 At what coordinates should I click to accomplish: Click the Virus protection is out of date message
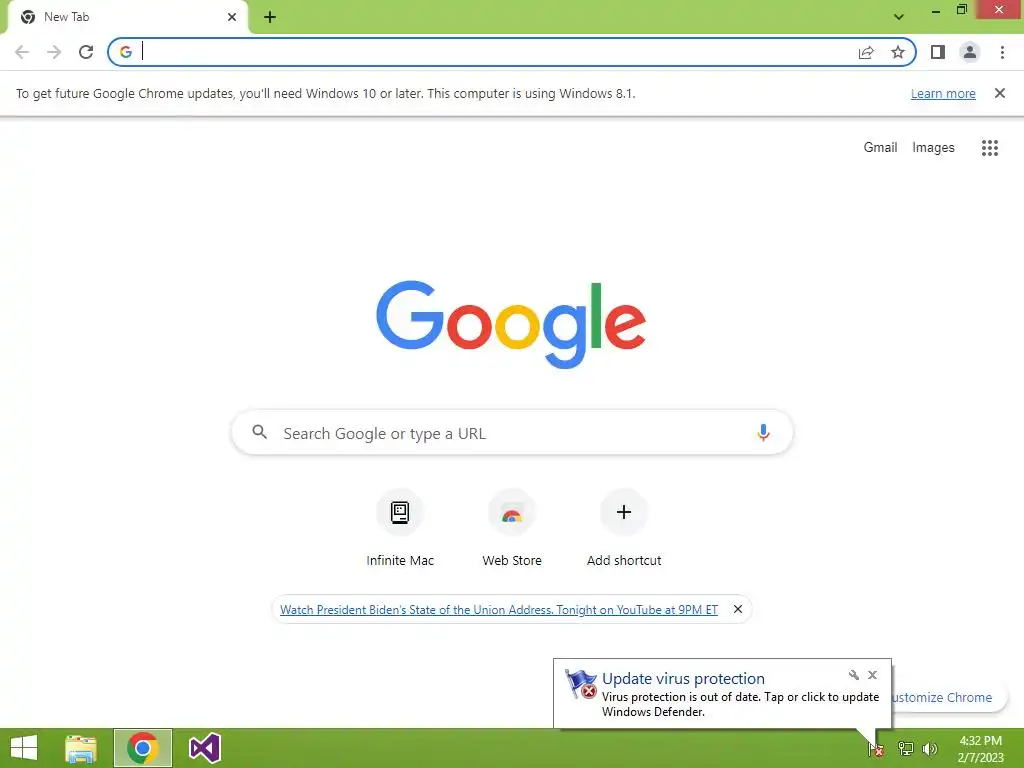[741, 704]
